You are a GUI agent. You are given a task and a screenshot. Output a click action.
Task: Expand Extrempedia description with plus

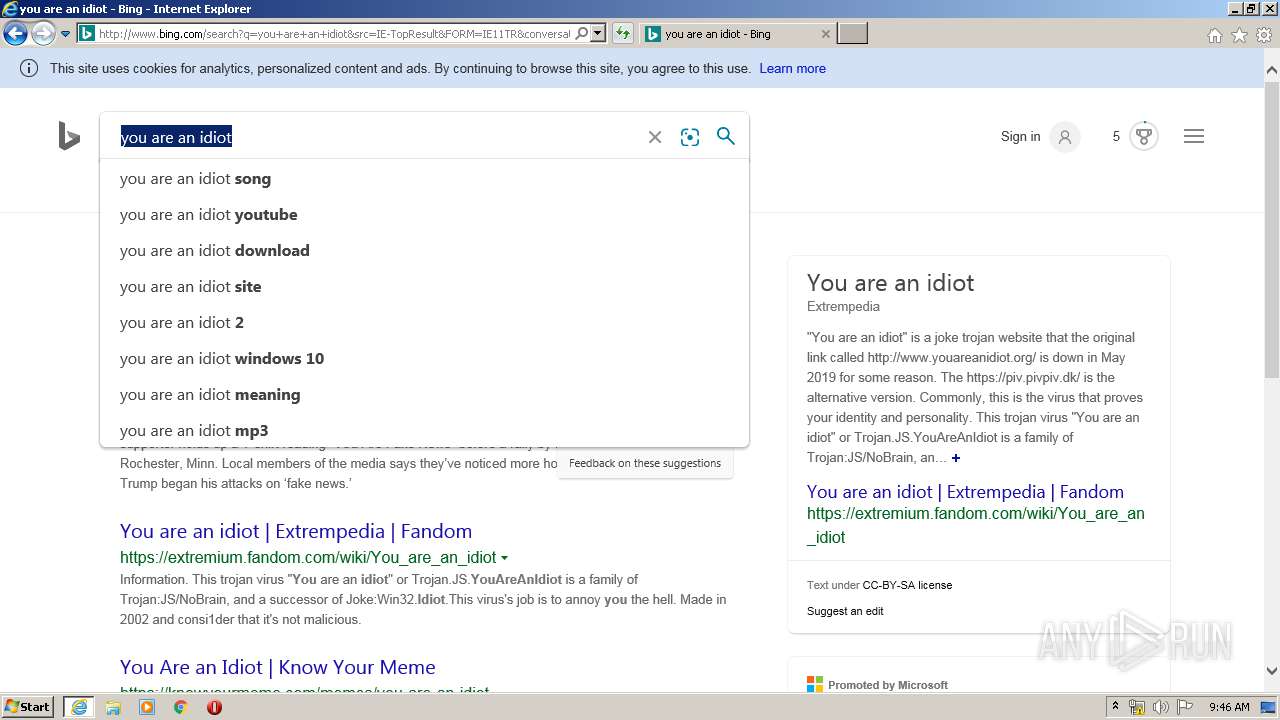click(x=956, y=458)
